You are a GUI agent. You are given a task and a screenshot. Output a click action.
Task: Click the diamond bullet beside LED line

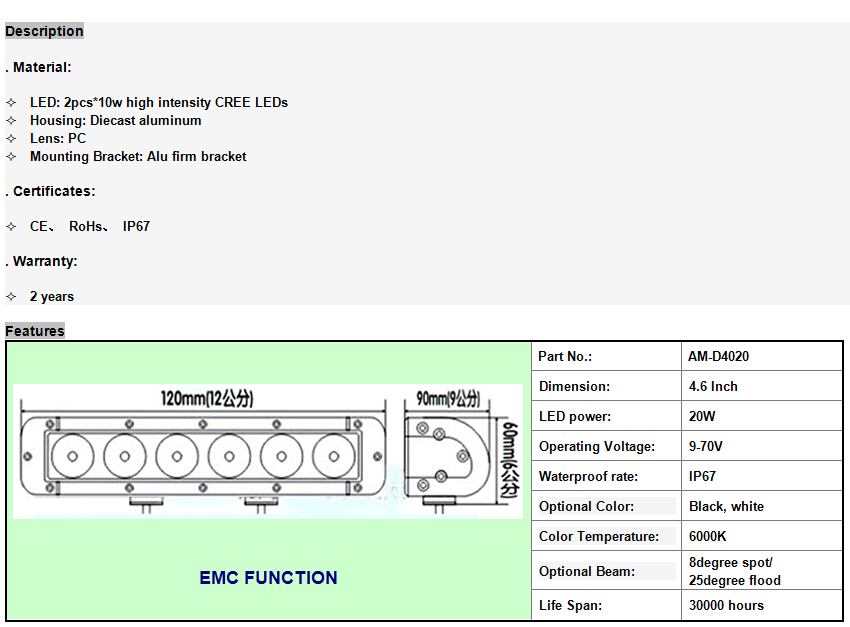(x=11, y=103)
